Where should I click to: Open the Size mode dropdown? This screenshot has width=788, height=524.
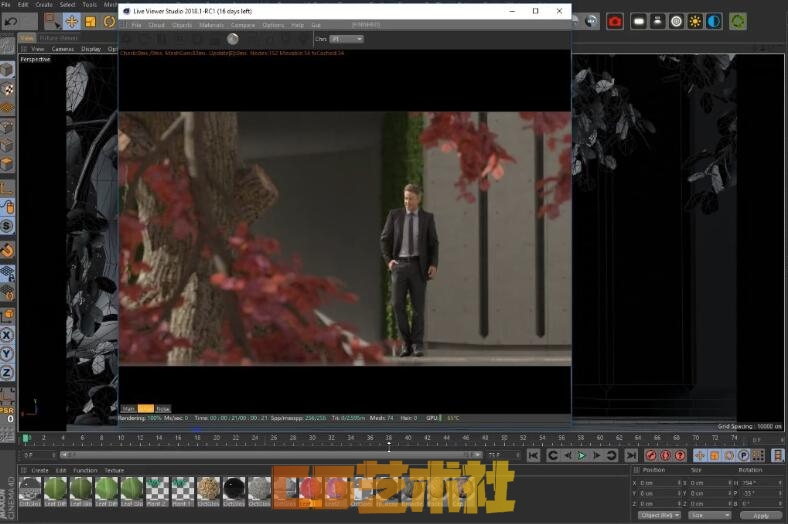click(x=709, y=515)
